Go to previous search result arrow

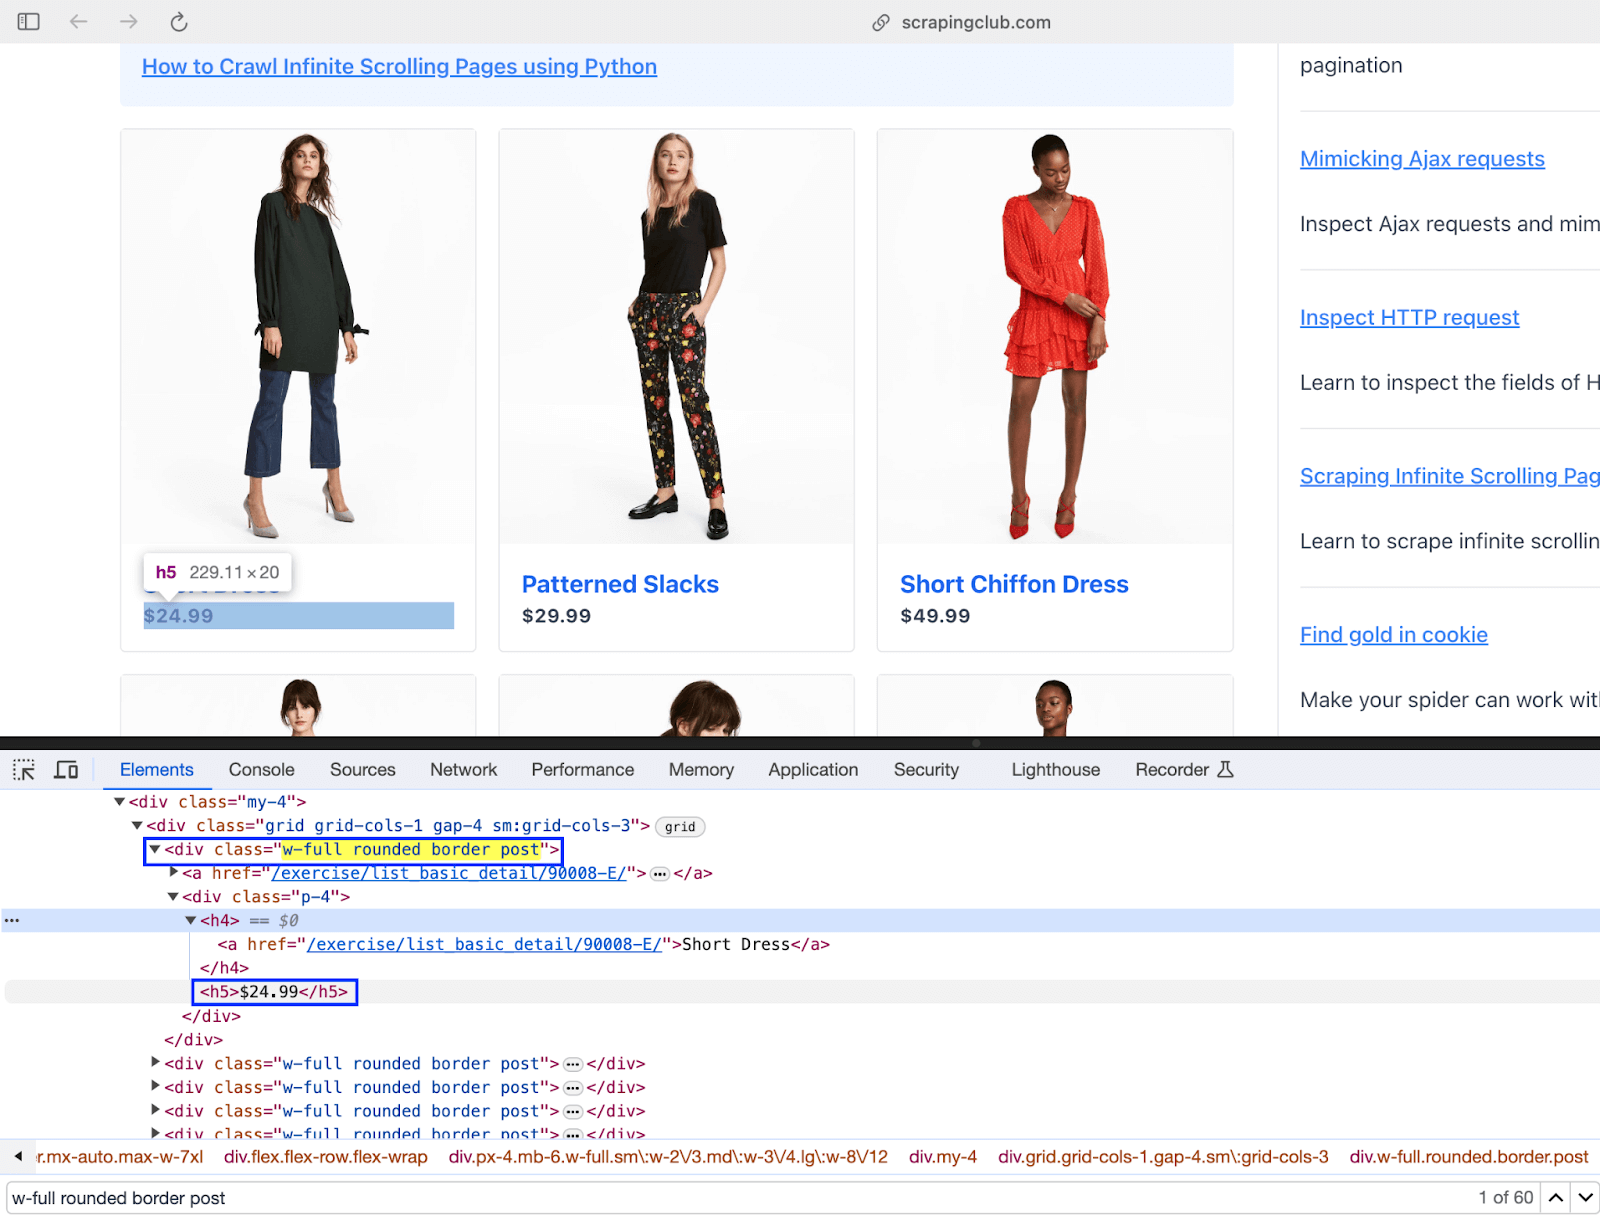(x=1556, y=1197)
